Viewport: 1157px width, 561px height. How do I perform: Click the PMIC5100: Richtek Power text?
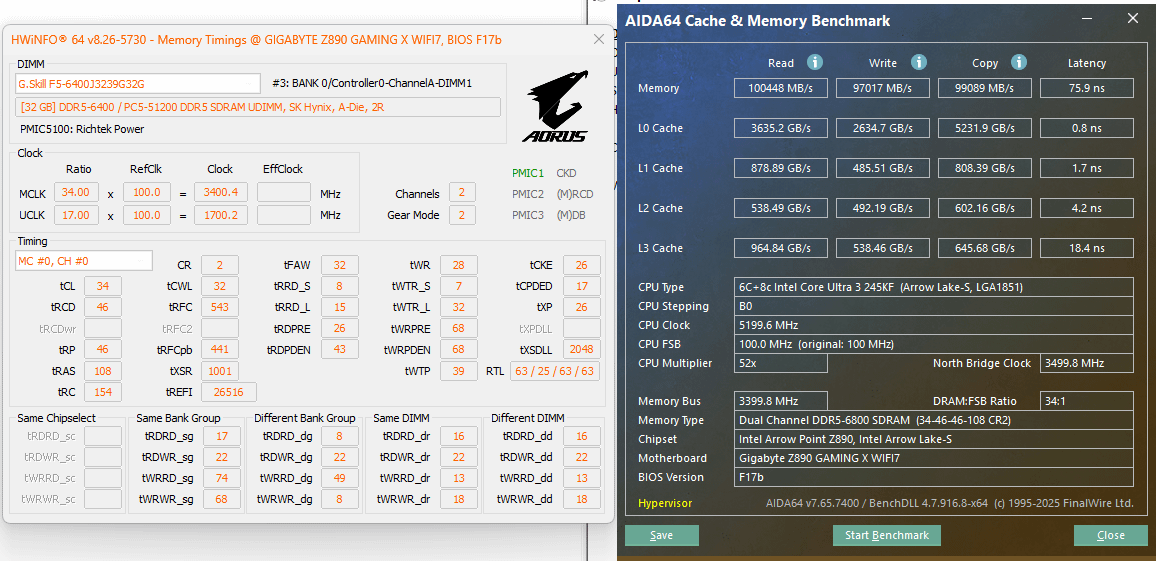pos(82,129)
